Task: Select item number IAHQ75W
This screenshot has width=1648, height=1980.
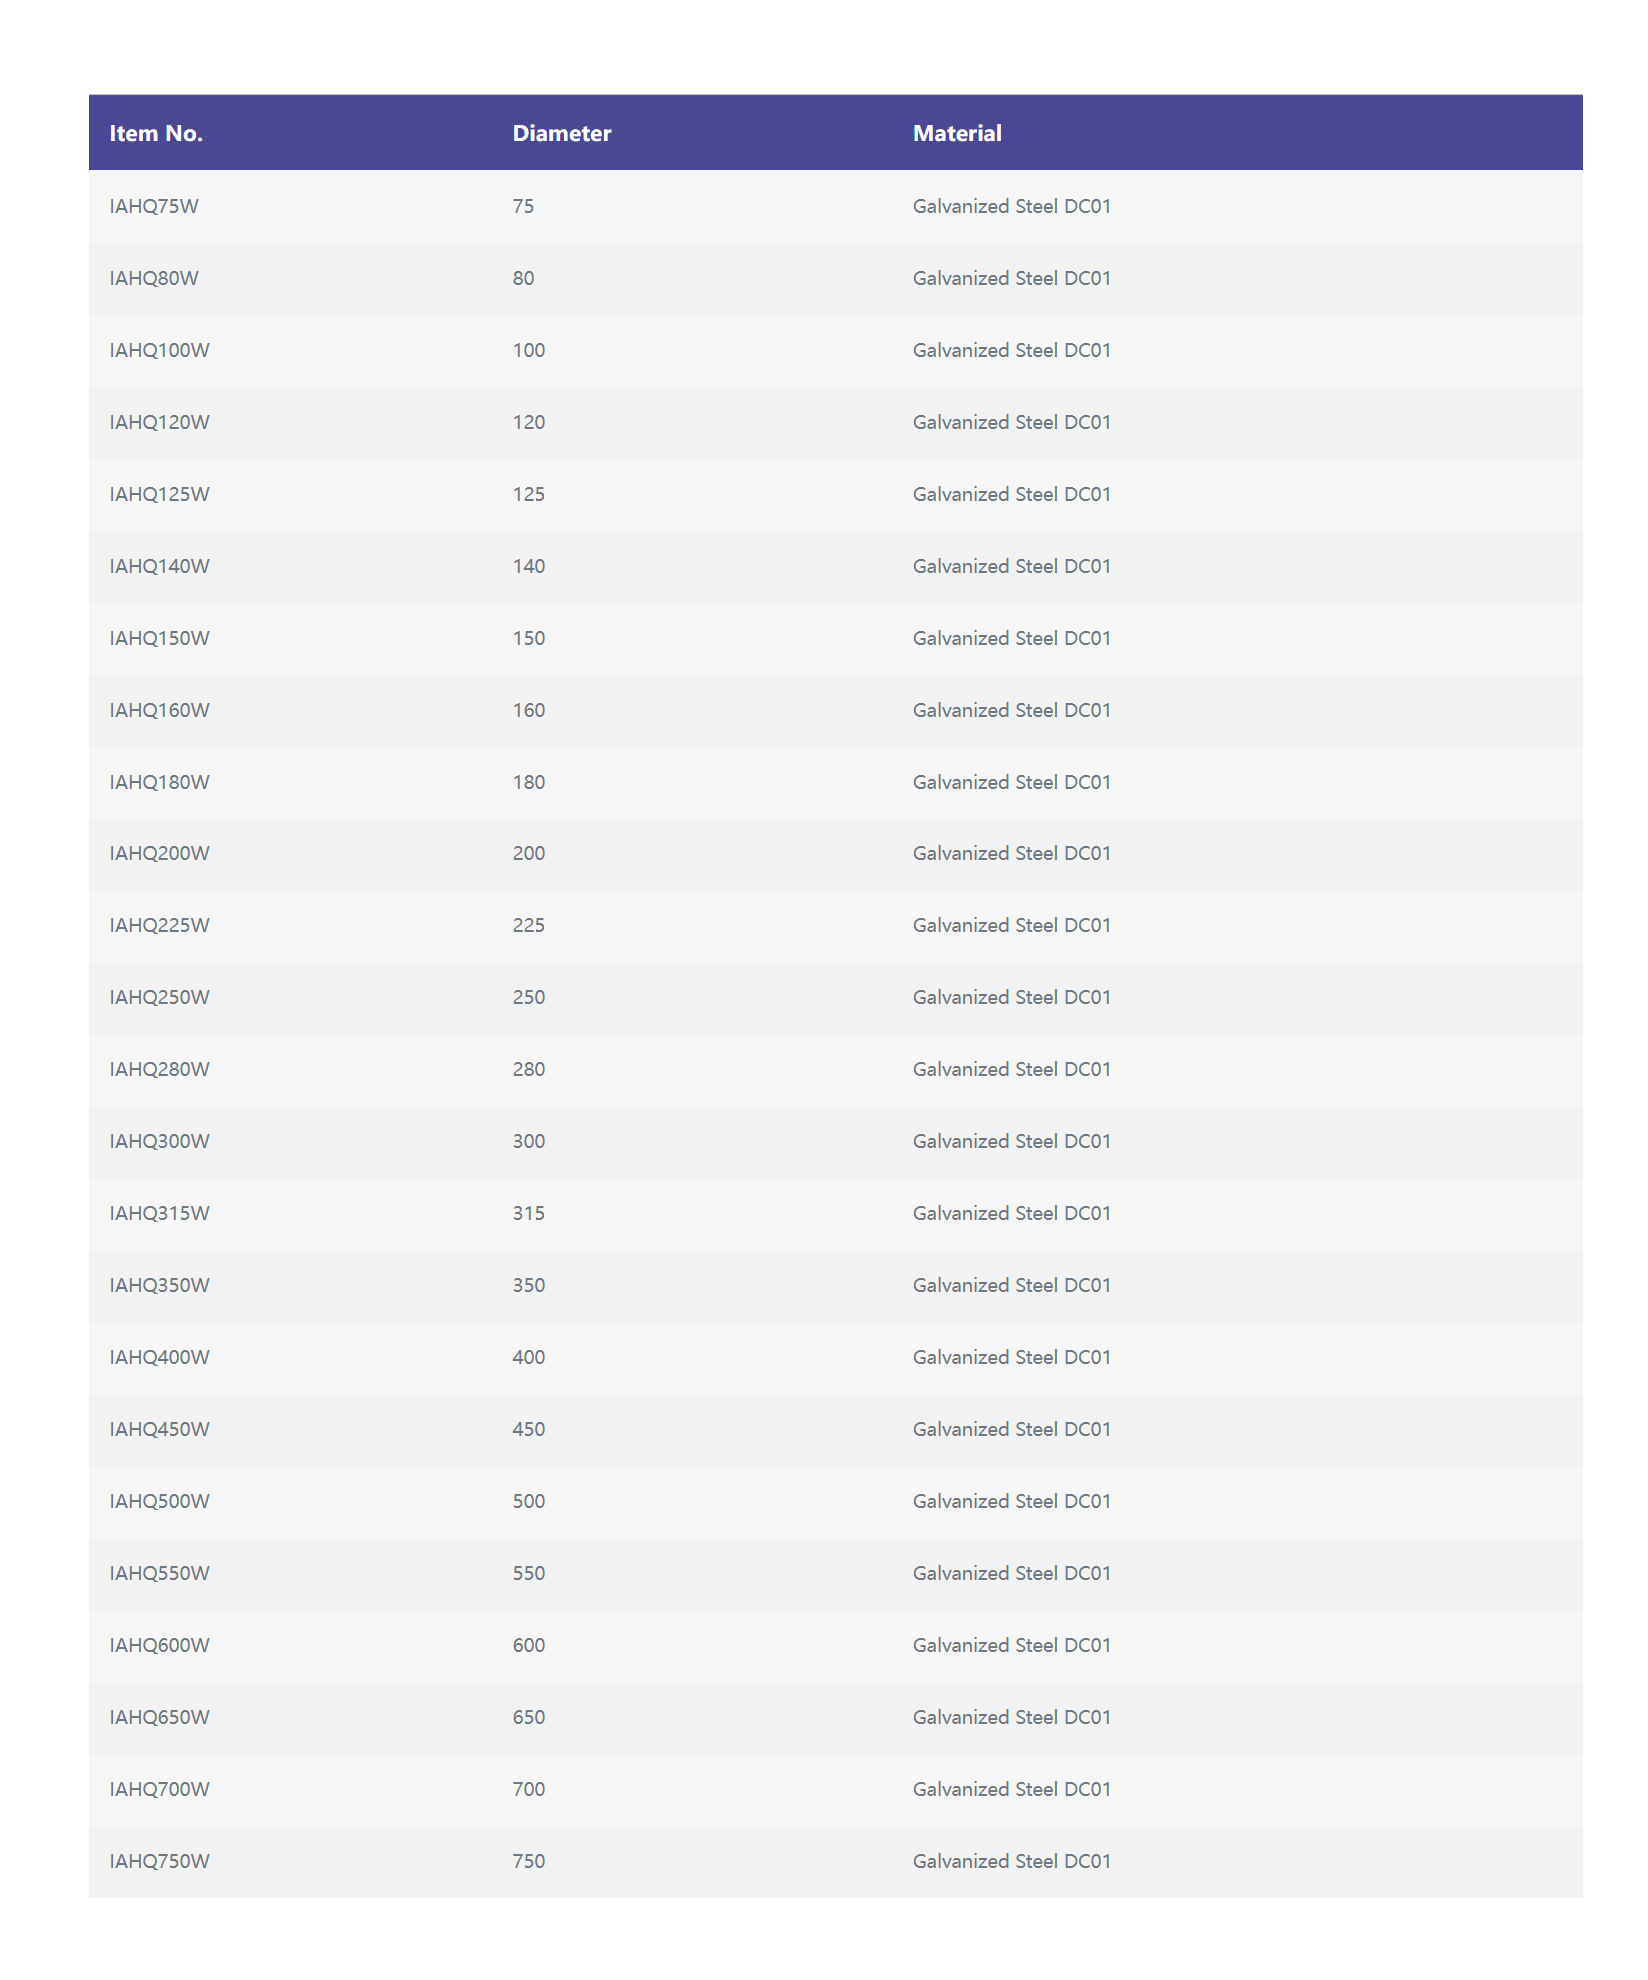Action: click(x=154, y=206)
